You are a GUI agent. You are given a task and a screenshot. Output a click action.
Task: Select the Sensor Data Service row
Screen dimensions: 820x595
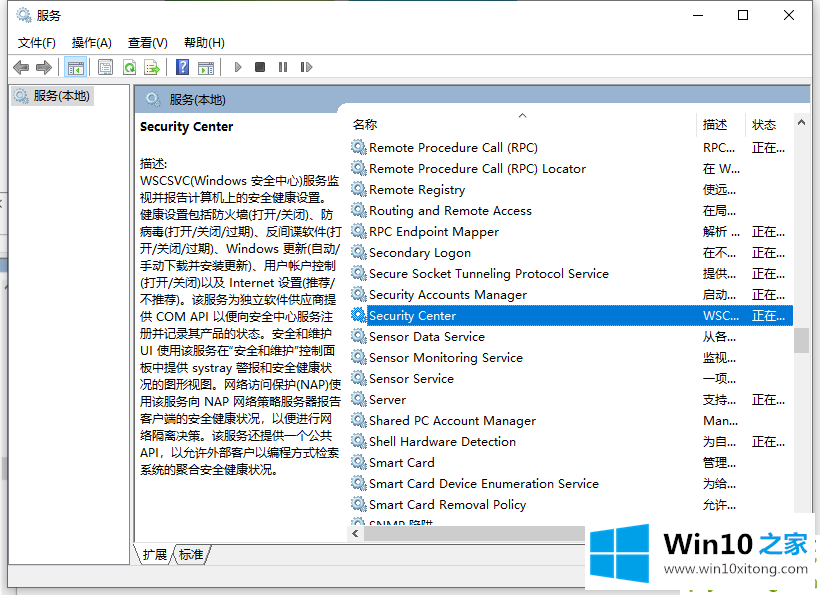click(571, 337)
